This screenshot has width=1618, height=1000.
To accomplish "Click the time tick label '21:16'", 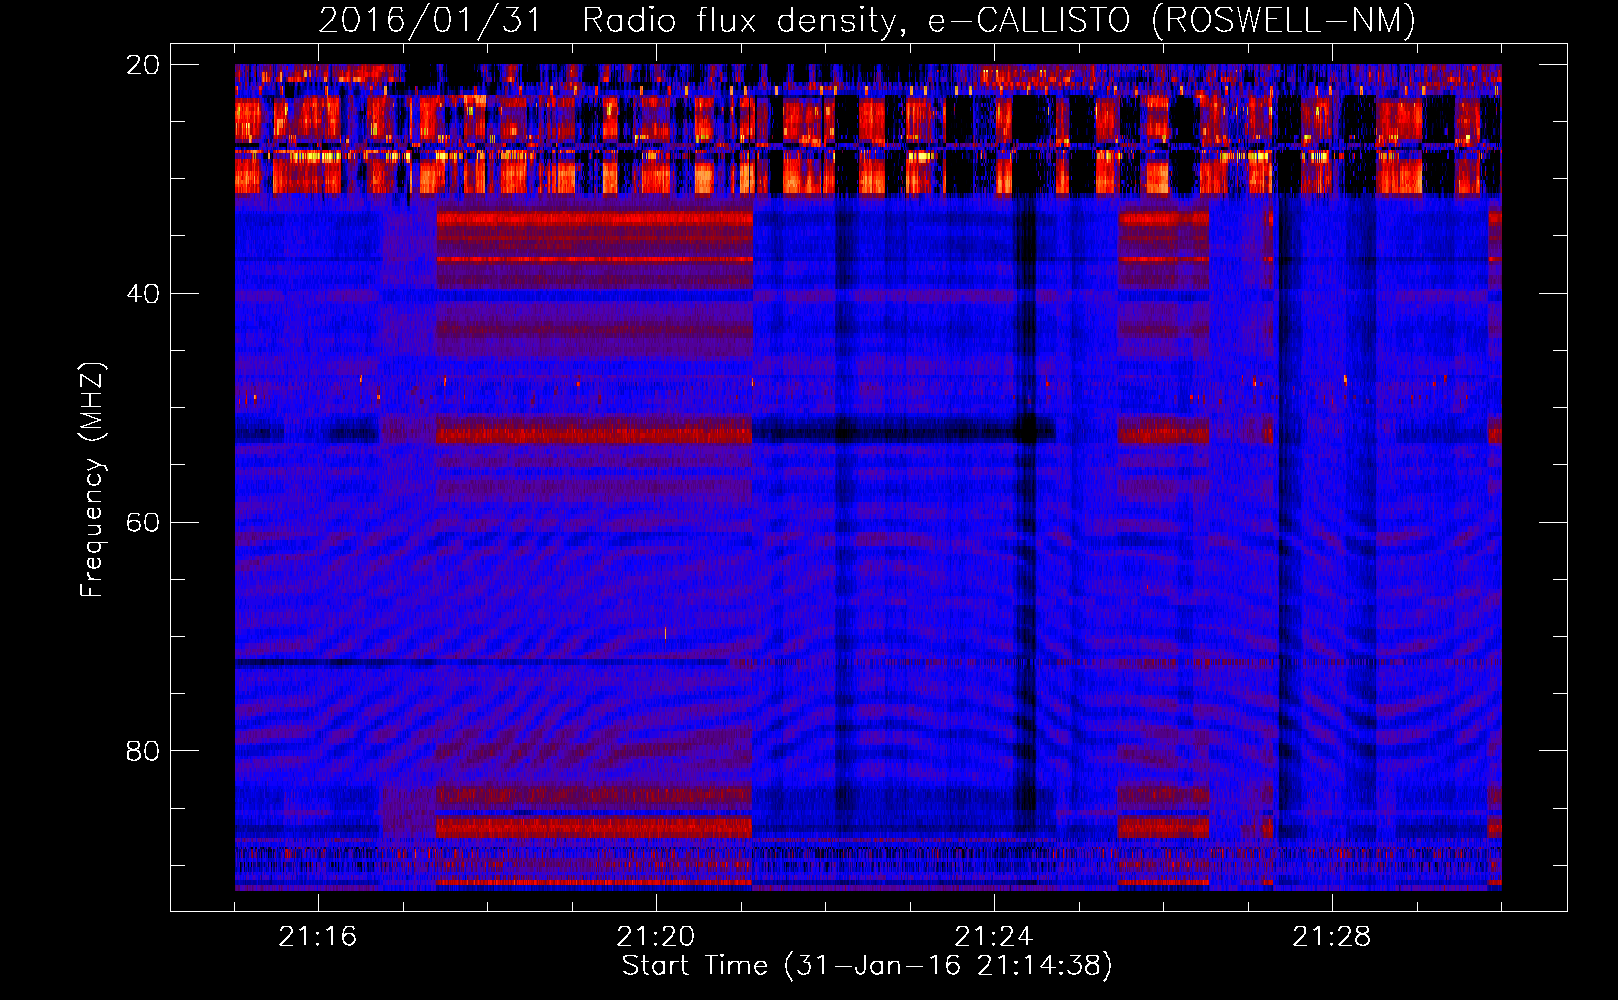I will pos(318,937).
